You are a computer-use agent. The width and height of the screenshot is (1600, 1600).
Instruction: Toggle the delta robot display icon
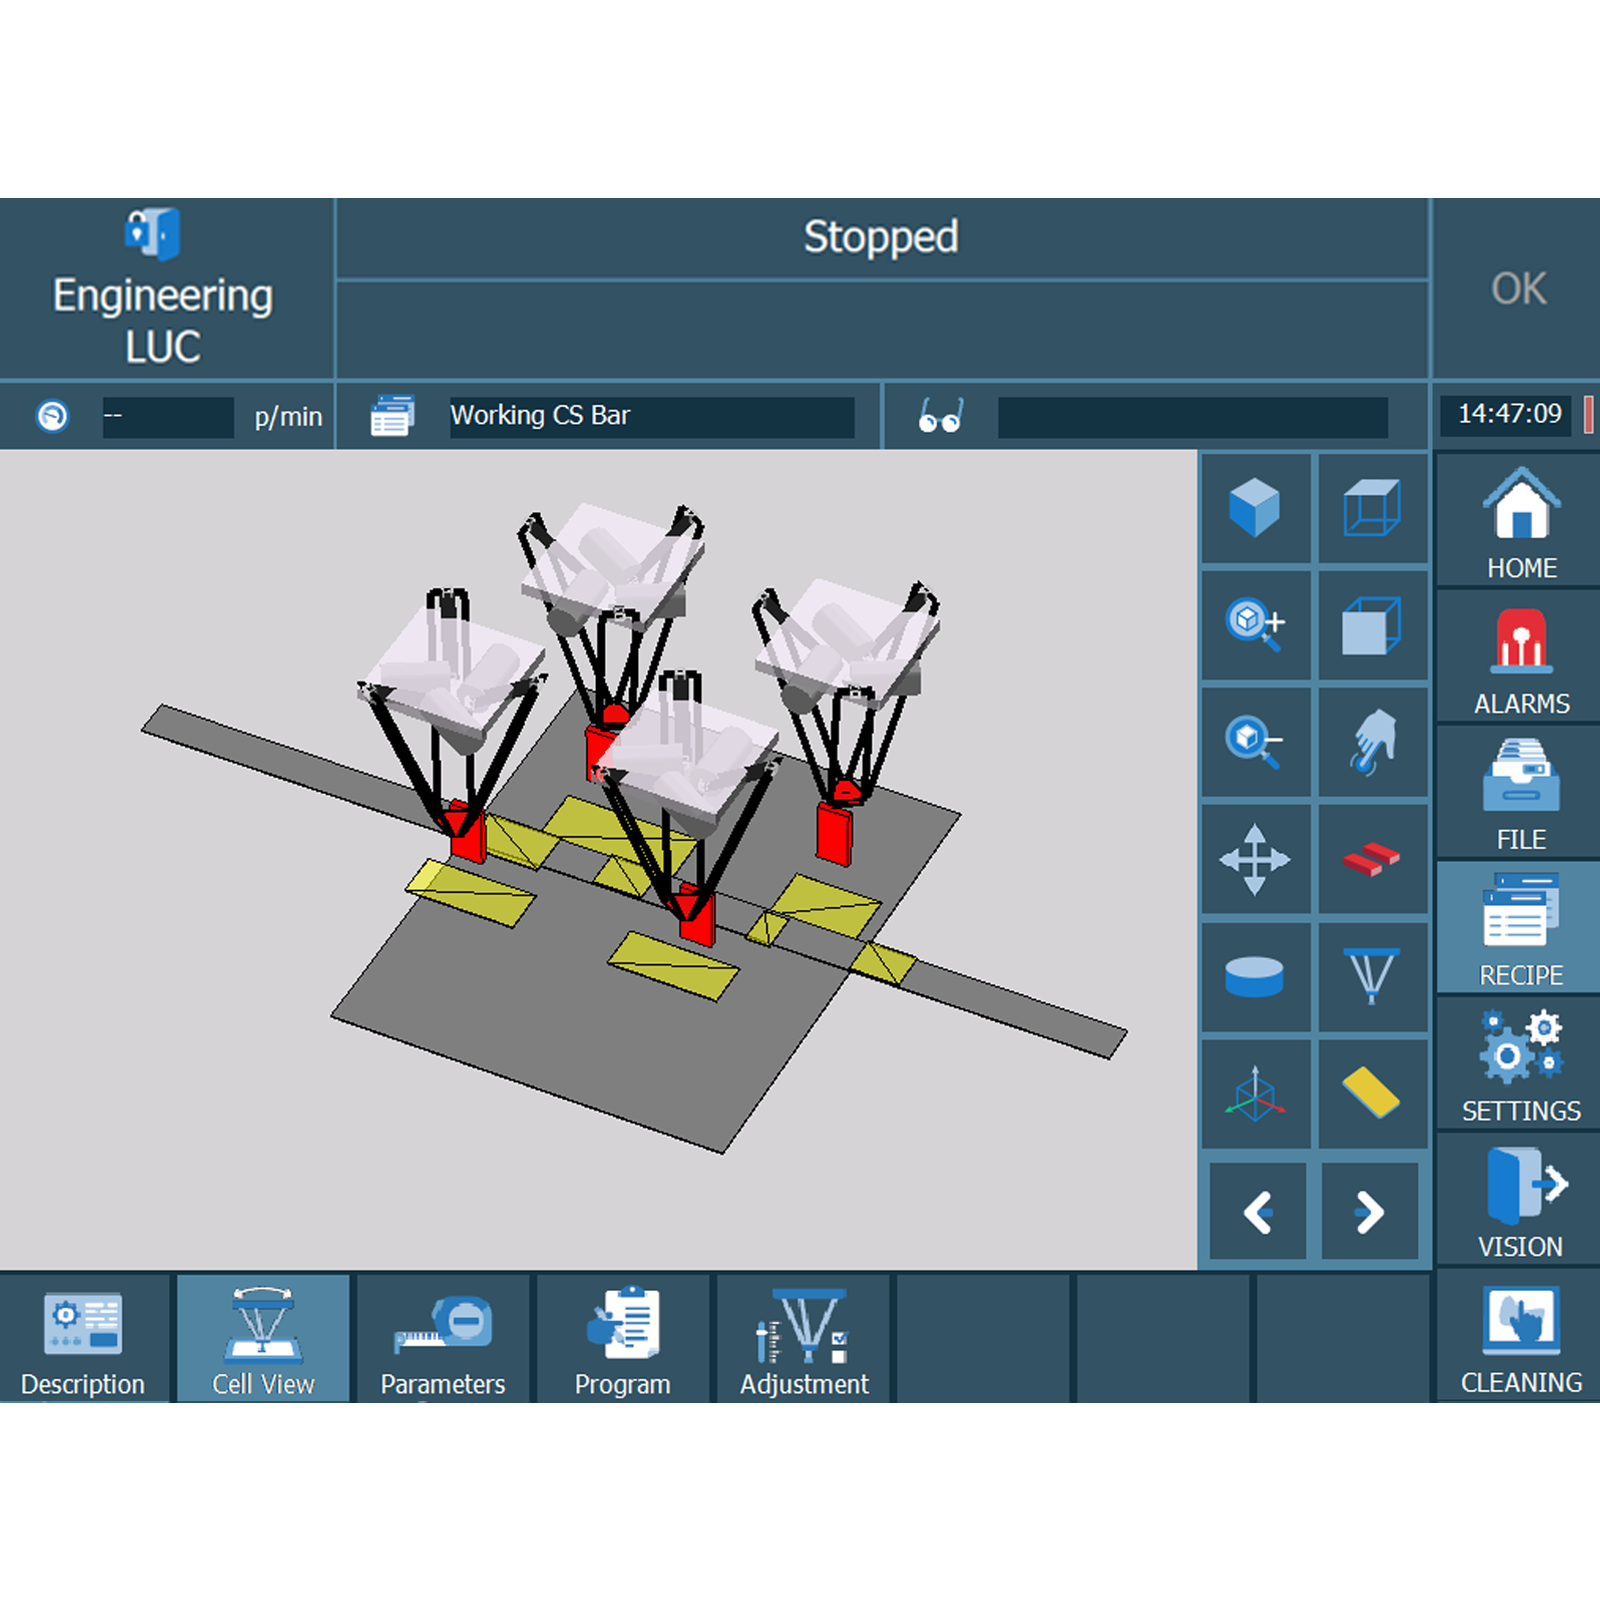(x=1372, y=976)
